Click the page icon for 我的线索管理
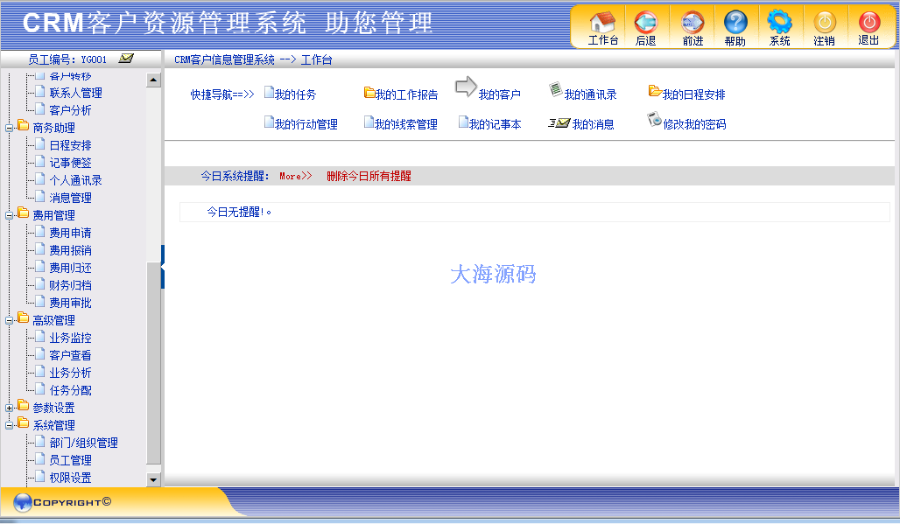The image size is (900, 524). (x=369, y=122)
